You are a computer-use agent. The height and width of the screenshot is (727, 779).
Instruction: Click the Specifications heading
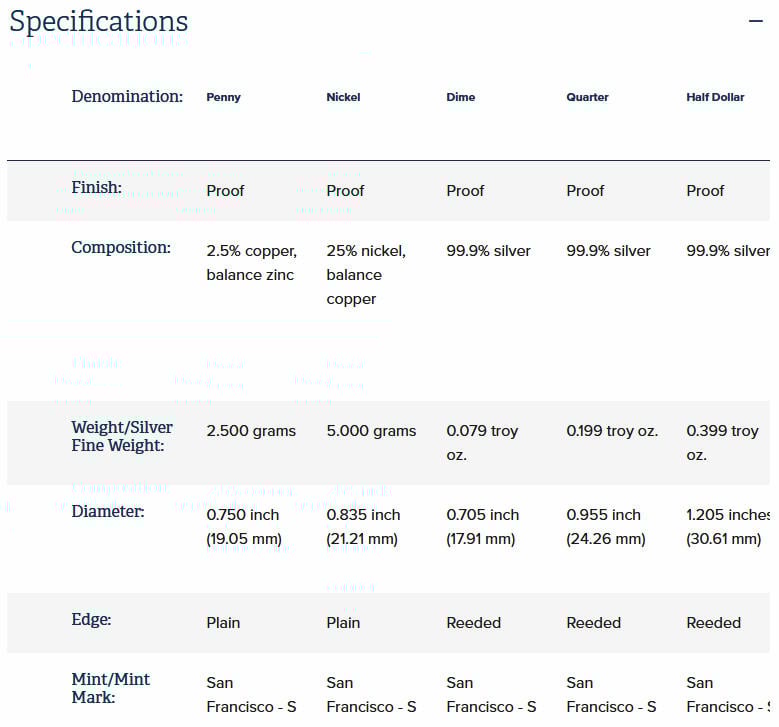tap(99, 22)
